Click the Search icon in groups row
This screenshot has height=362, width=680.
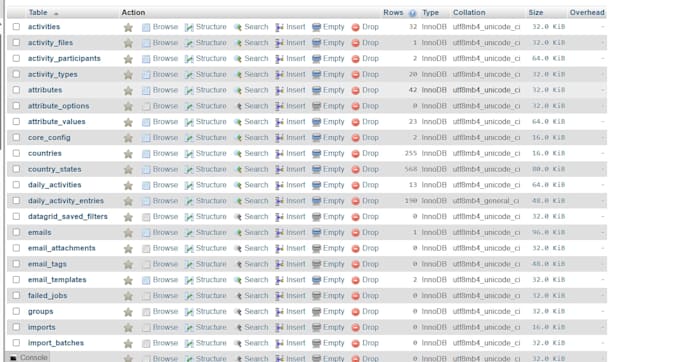(x=238, y=312)
